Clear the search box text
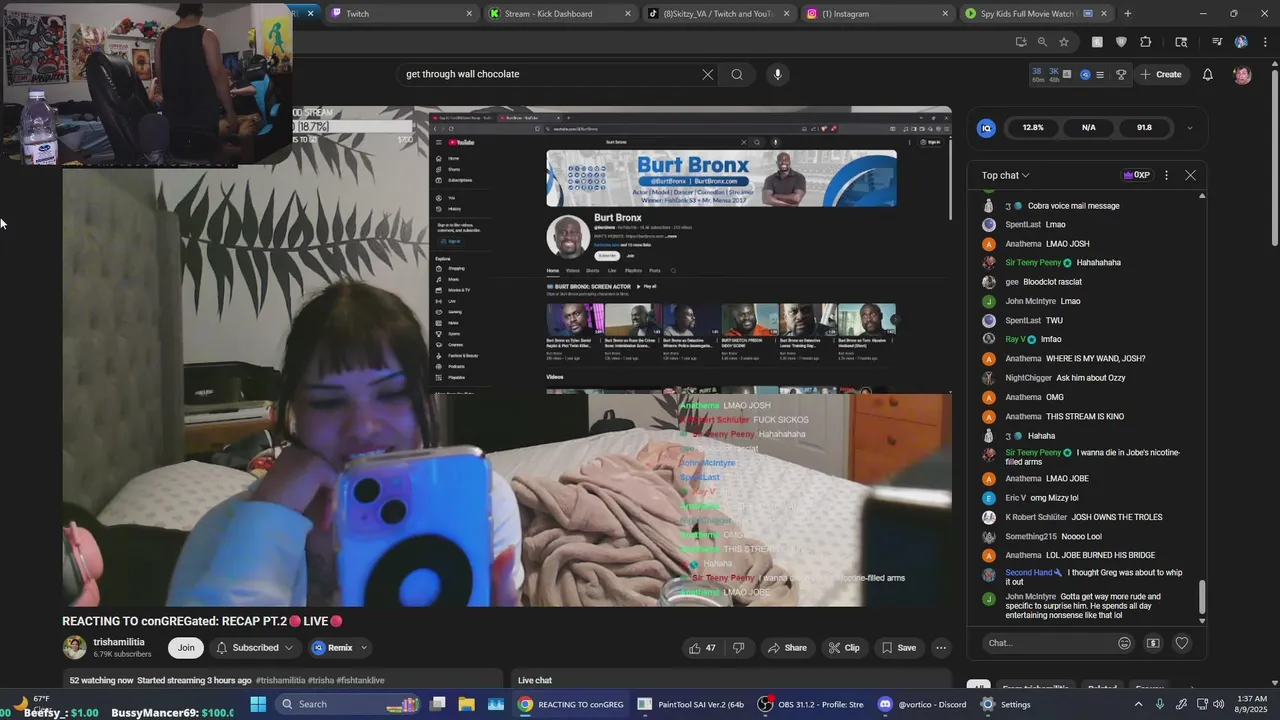This screenshot has width=1280, height=720. click(x=707, y=74)
